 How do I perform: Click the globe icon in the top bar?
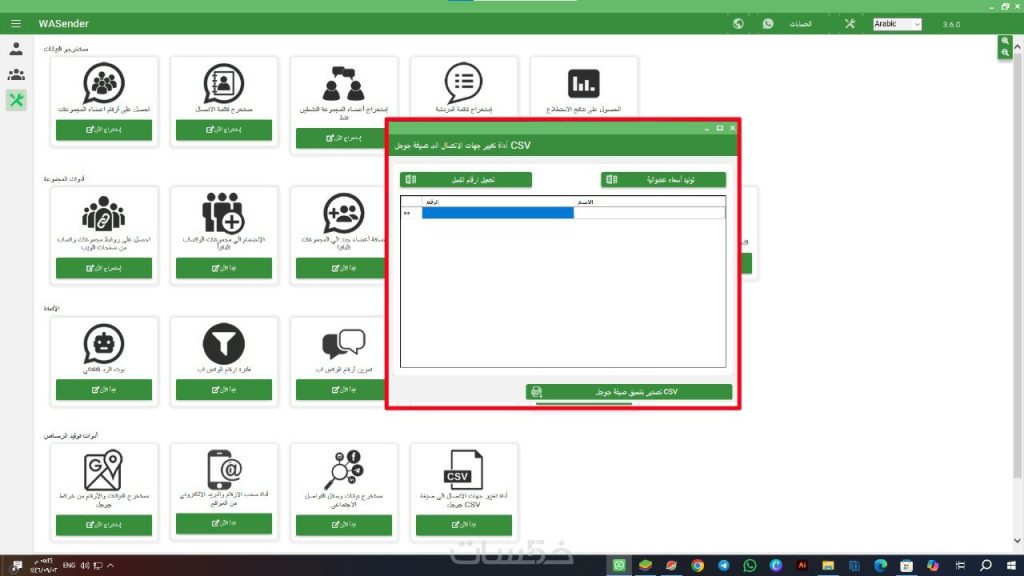tap(738, 24)
